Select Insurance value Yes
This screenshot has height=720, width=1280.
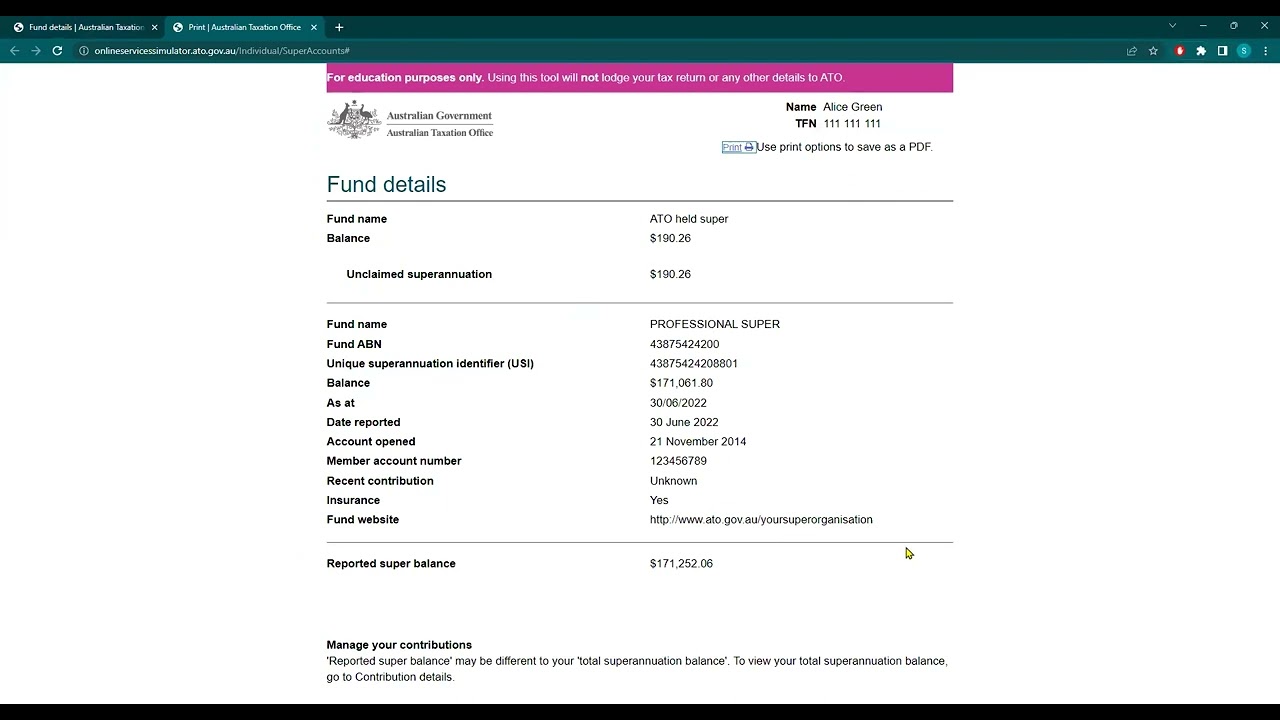659,500
